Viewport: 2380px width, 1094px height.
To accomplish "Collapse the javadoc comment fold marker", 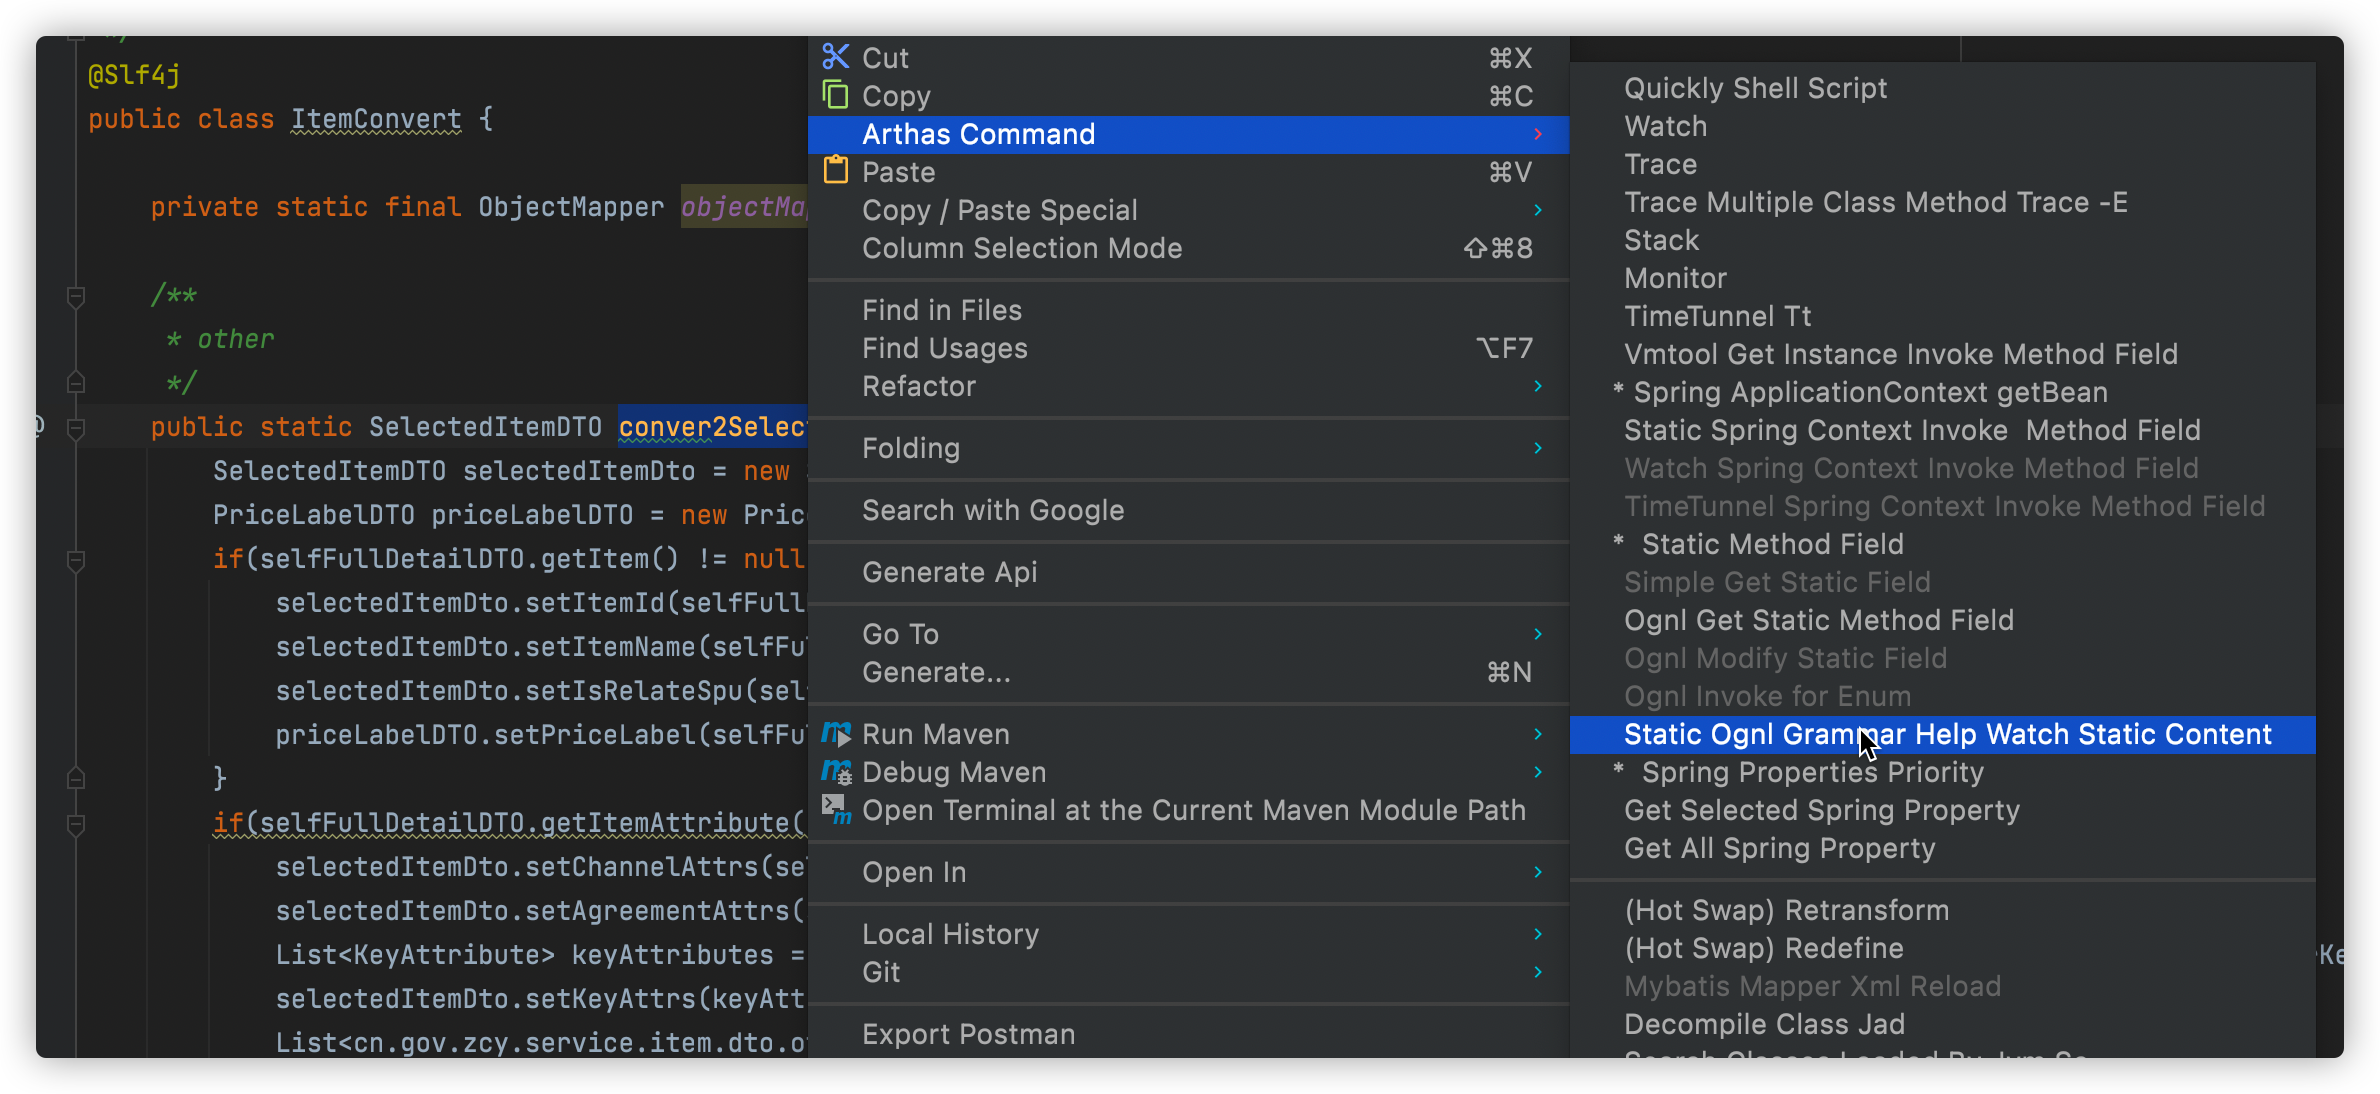I will (75, 296).
